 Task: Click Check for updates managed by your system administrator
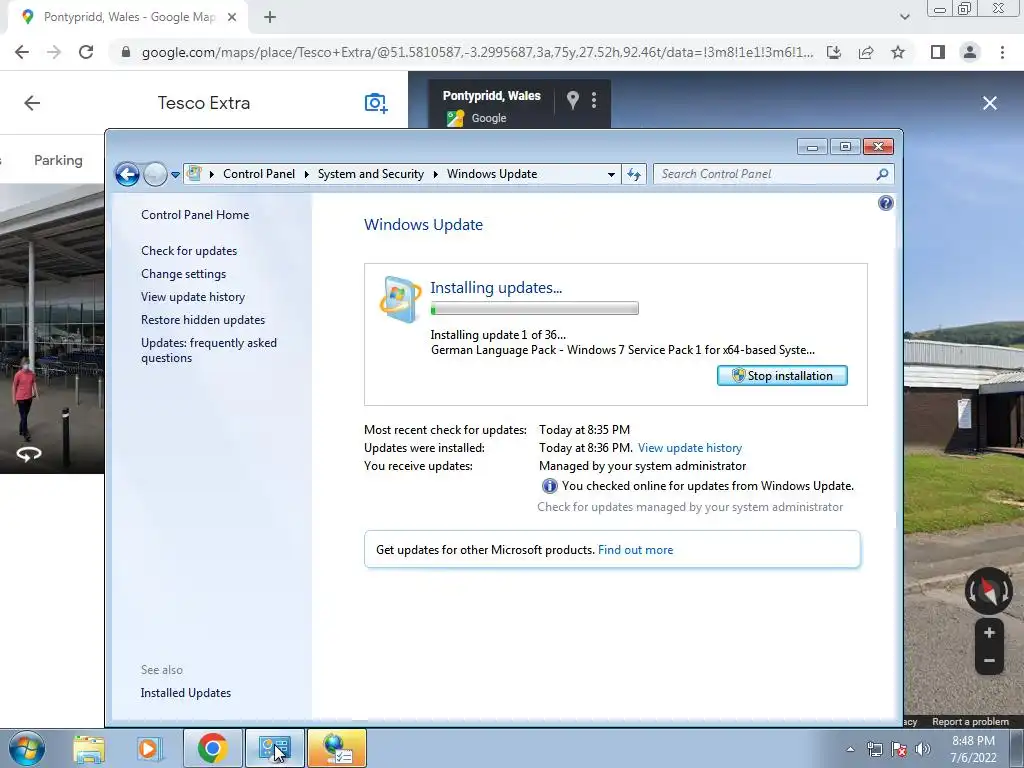(x=690, y=507)
